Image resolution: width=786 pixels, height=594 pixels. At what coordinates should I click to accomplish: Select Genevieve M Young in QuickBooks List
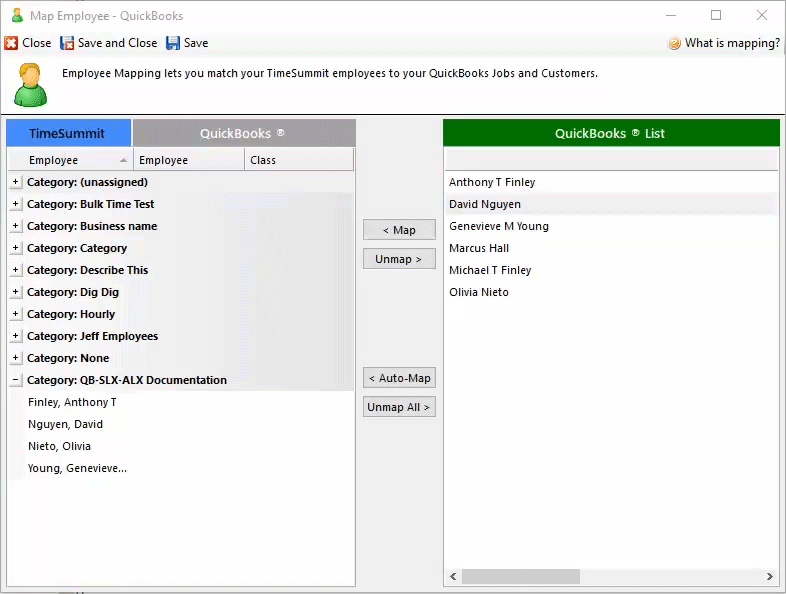[499, 226]
